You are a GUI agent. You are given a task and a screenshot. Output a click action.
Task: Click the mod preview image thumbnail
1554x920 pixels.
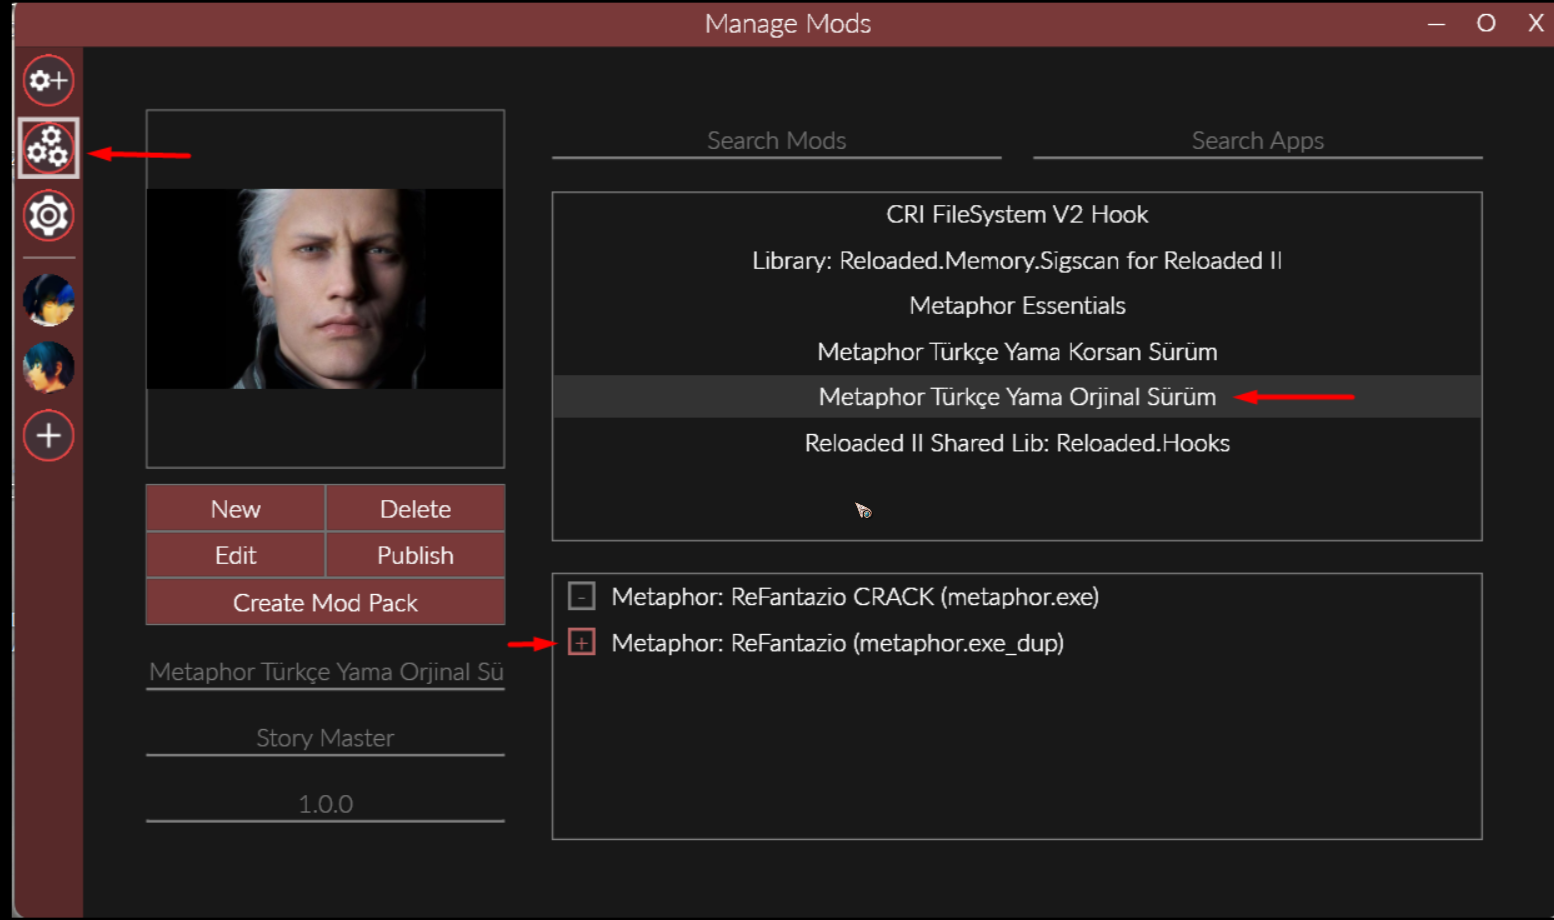[325, 288]
